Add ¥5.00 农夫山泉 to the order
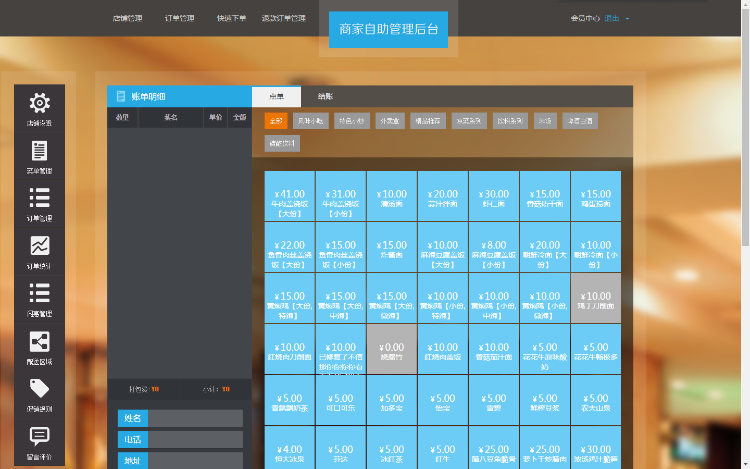The height and width of the screenshot is (469, 750). point(596,400)
